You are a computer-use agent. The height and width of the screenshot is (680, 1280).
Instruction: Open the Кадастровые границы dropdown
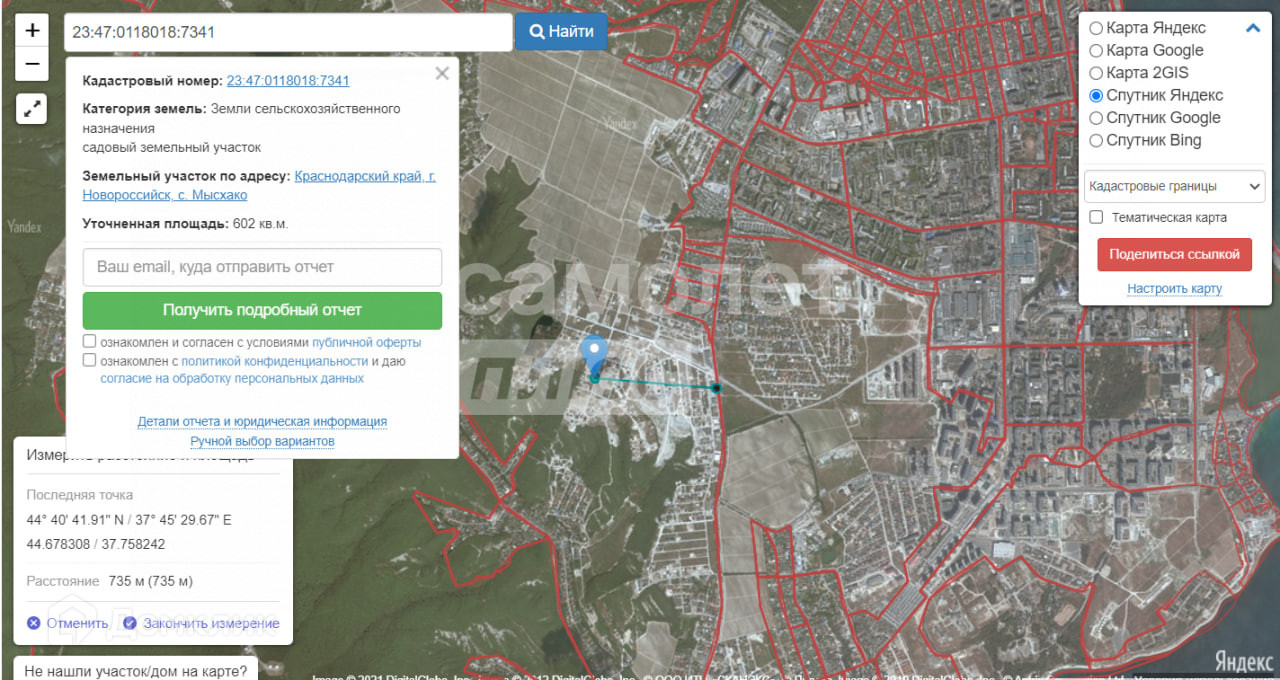point(1174,186)
